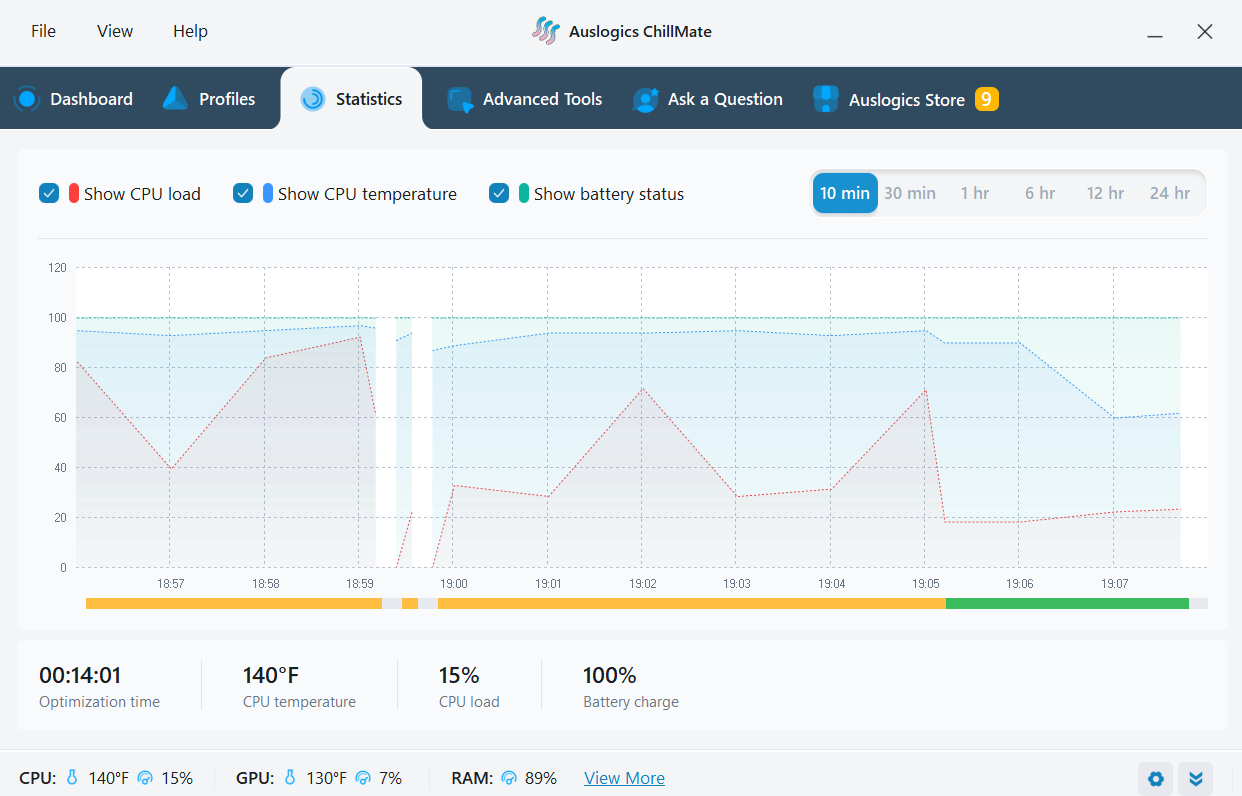The width and height of the screenshot is (1242, 796).
Task: Click the Advanced Tools icon
Action: point(458,98)
